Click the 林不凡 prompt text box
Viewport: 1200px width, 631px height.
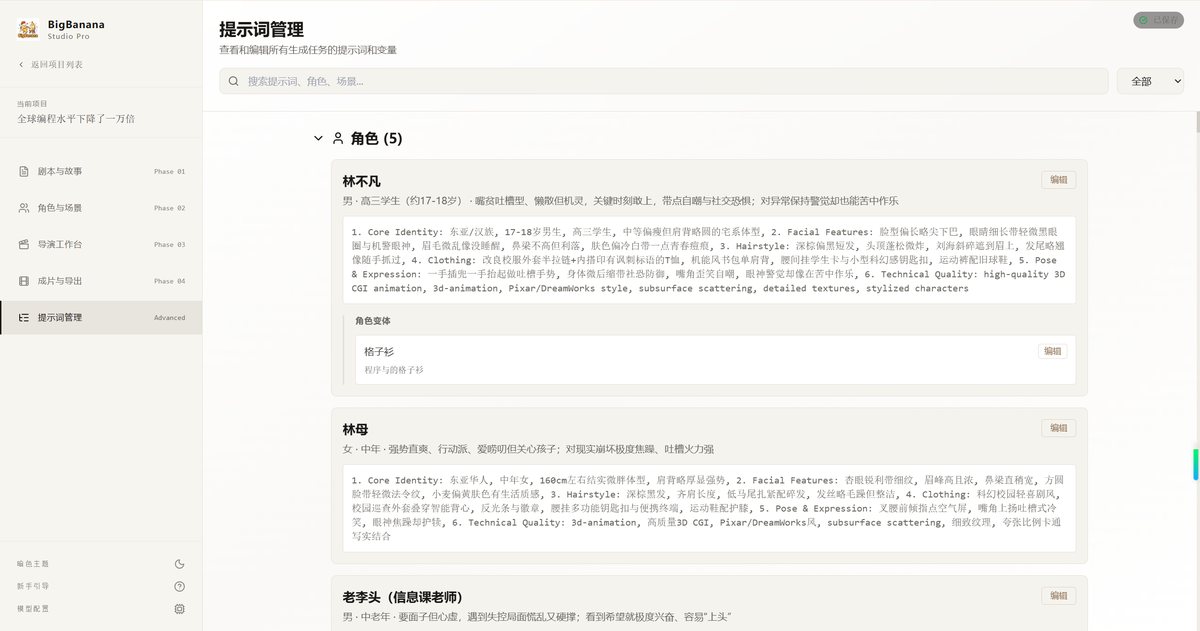[x=709, y=260]
